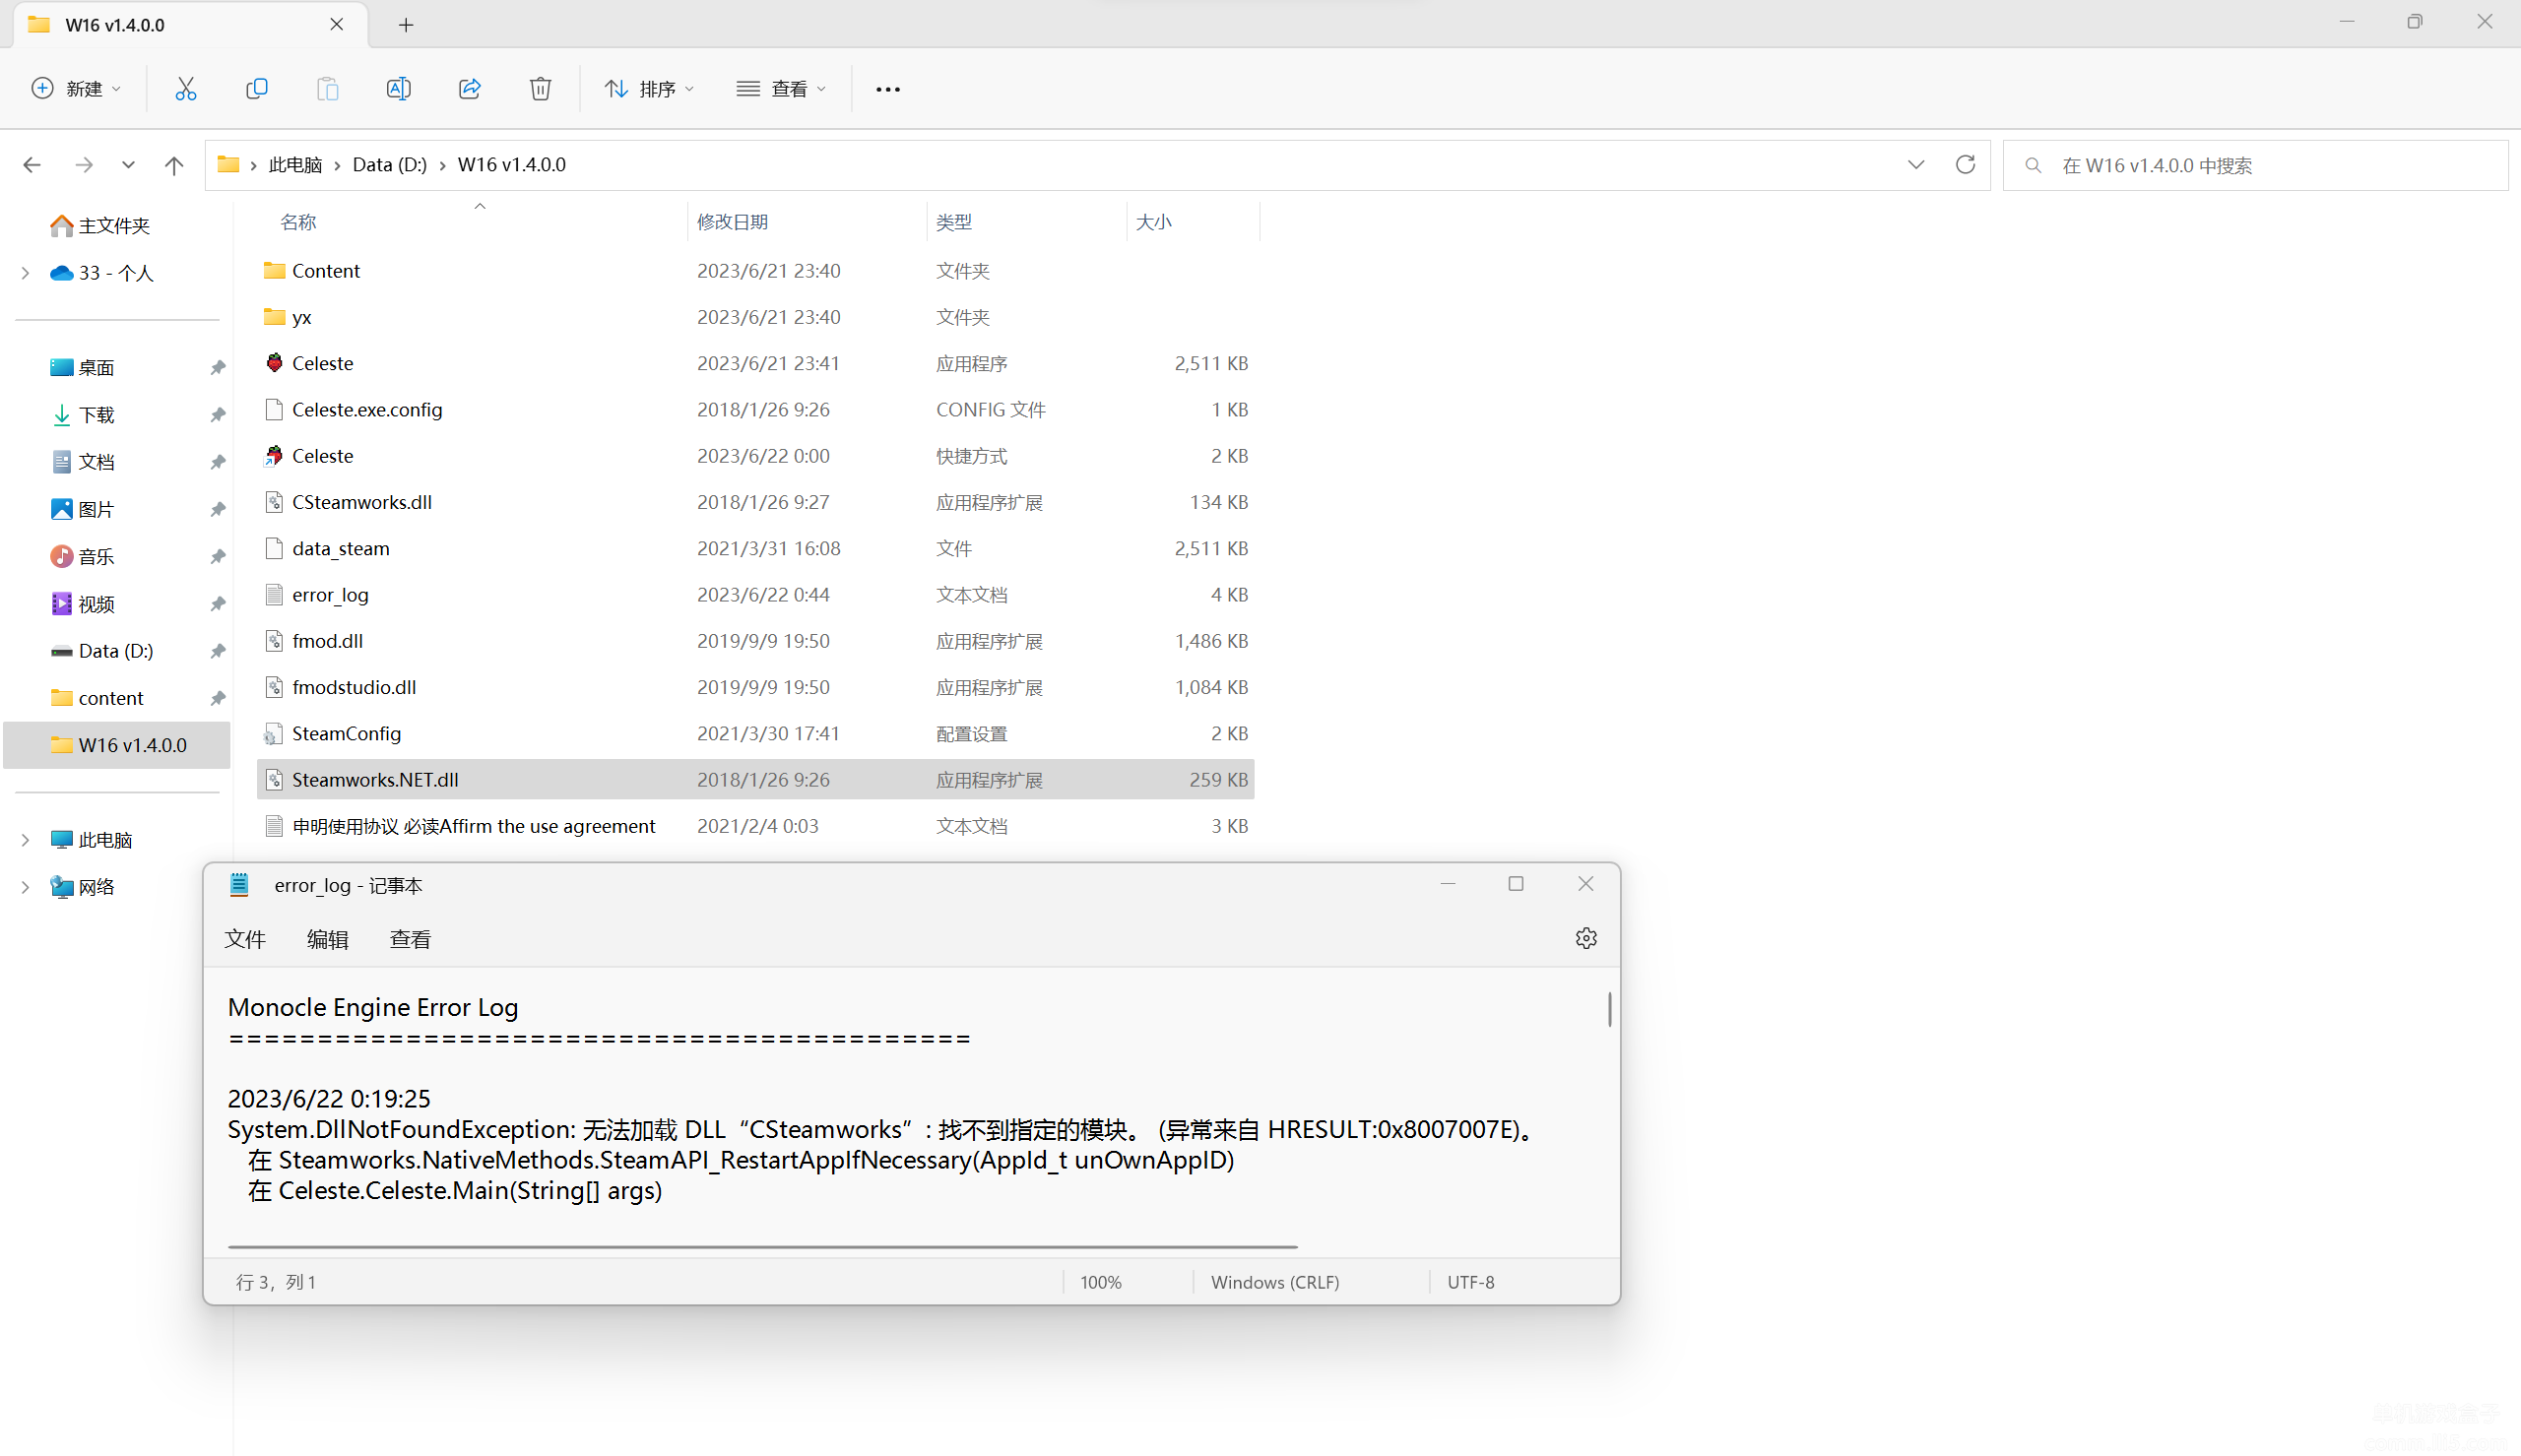This screenshot has height=1456, width=2521.
Task: Click the Delete trash can icon
Action: pyautogui.click(x=540, y=89)
